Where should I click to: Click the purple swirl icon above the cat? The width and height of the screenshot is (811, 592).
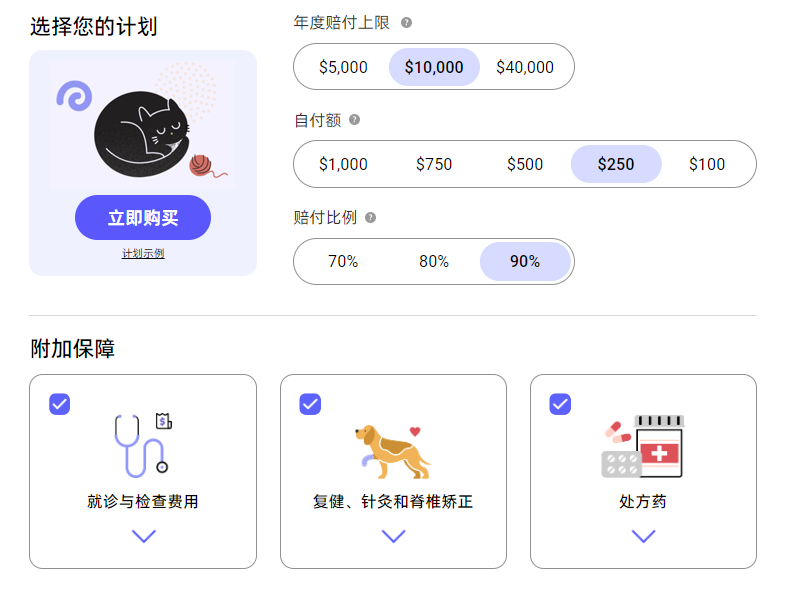[x=74, y=96]
